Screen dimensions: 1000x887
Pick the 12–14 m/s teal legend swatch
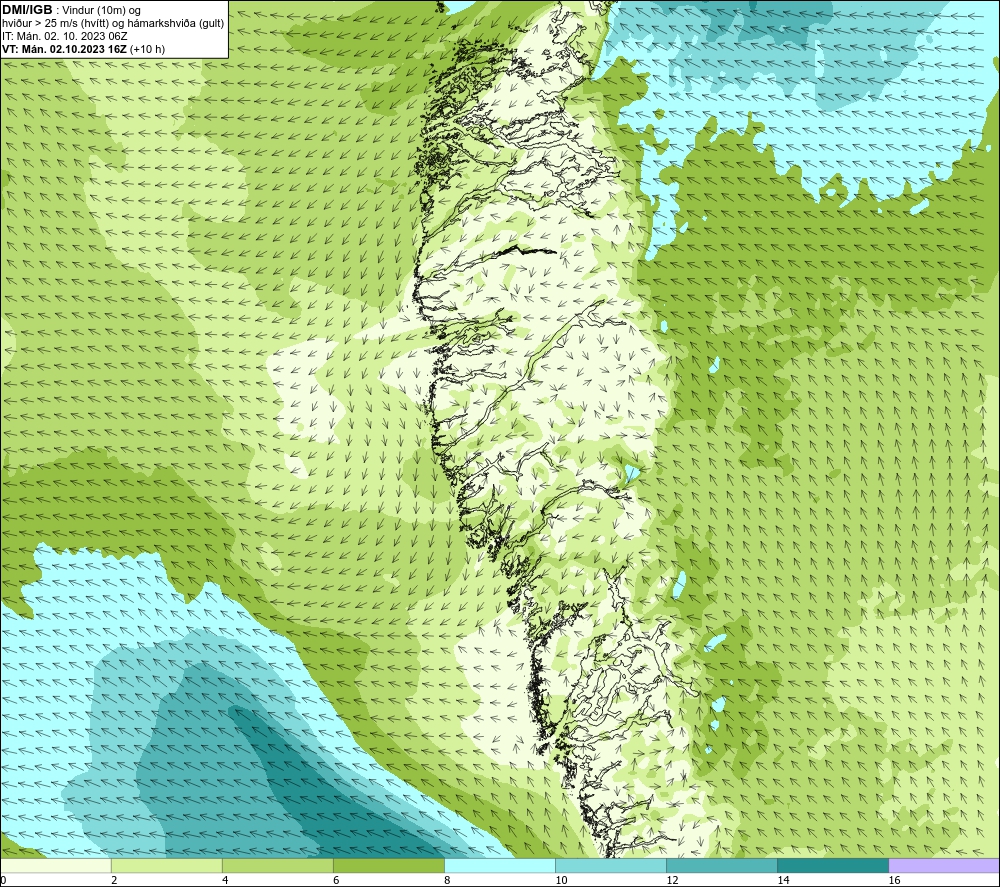coord(722,865)
